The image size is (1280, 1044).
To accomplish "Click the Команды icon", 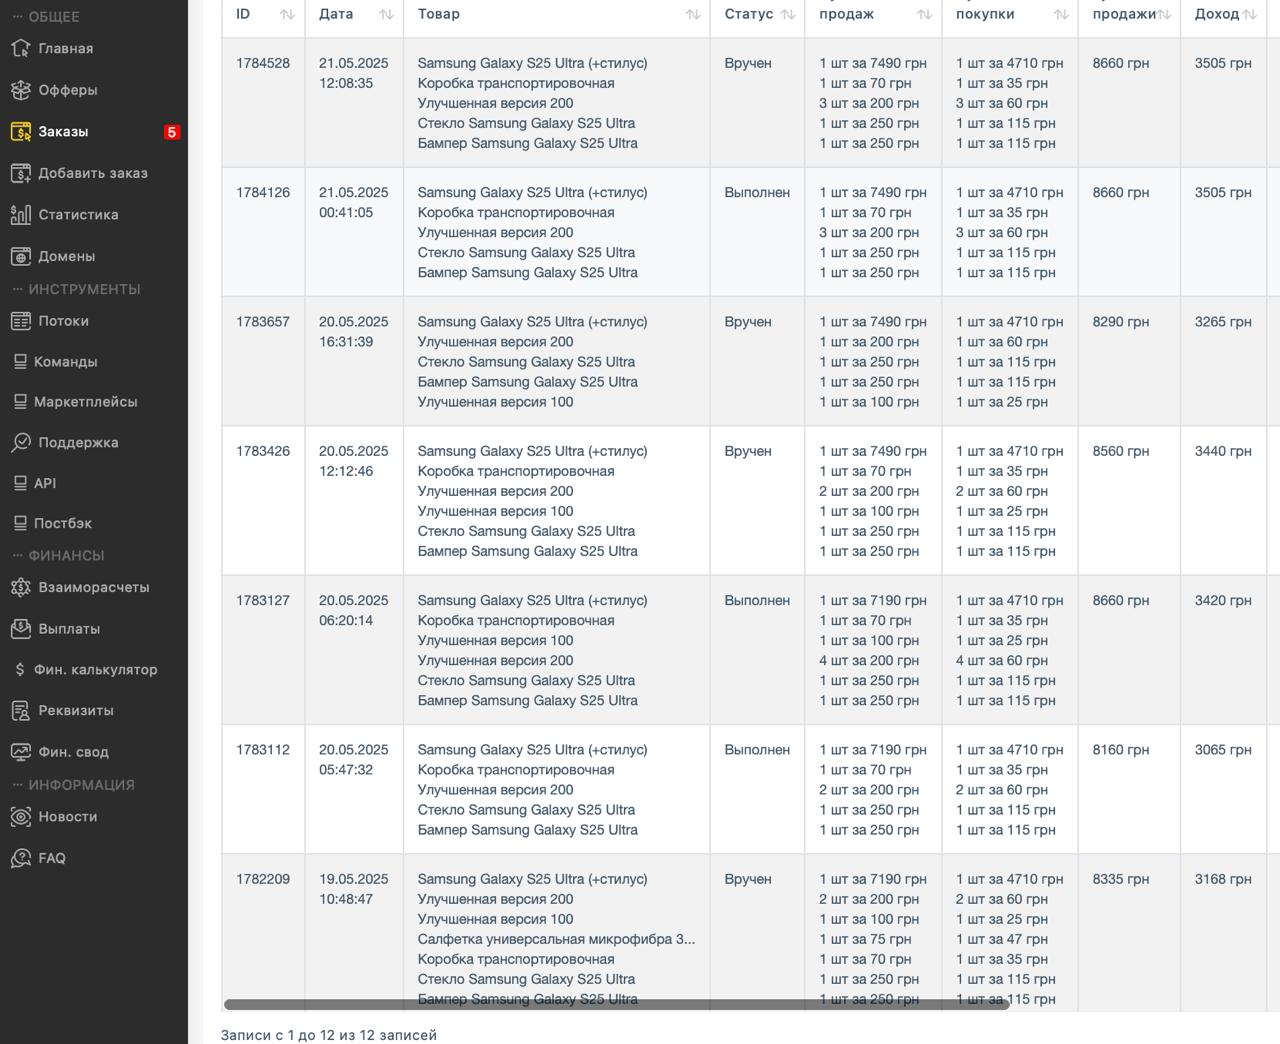I will pyautogui.click(x=20, y=362).
